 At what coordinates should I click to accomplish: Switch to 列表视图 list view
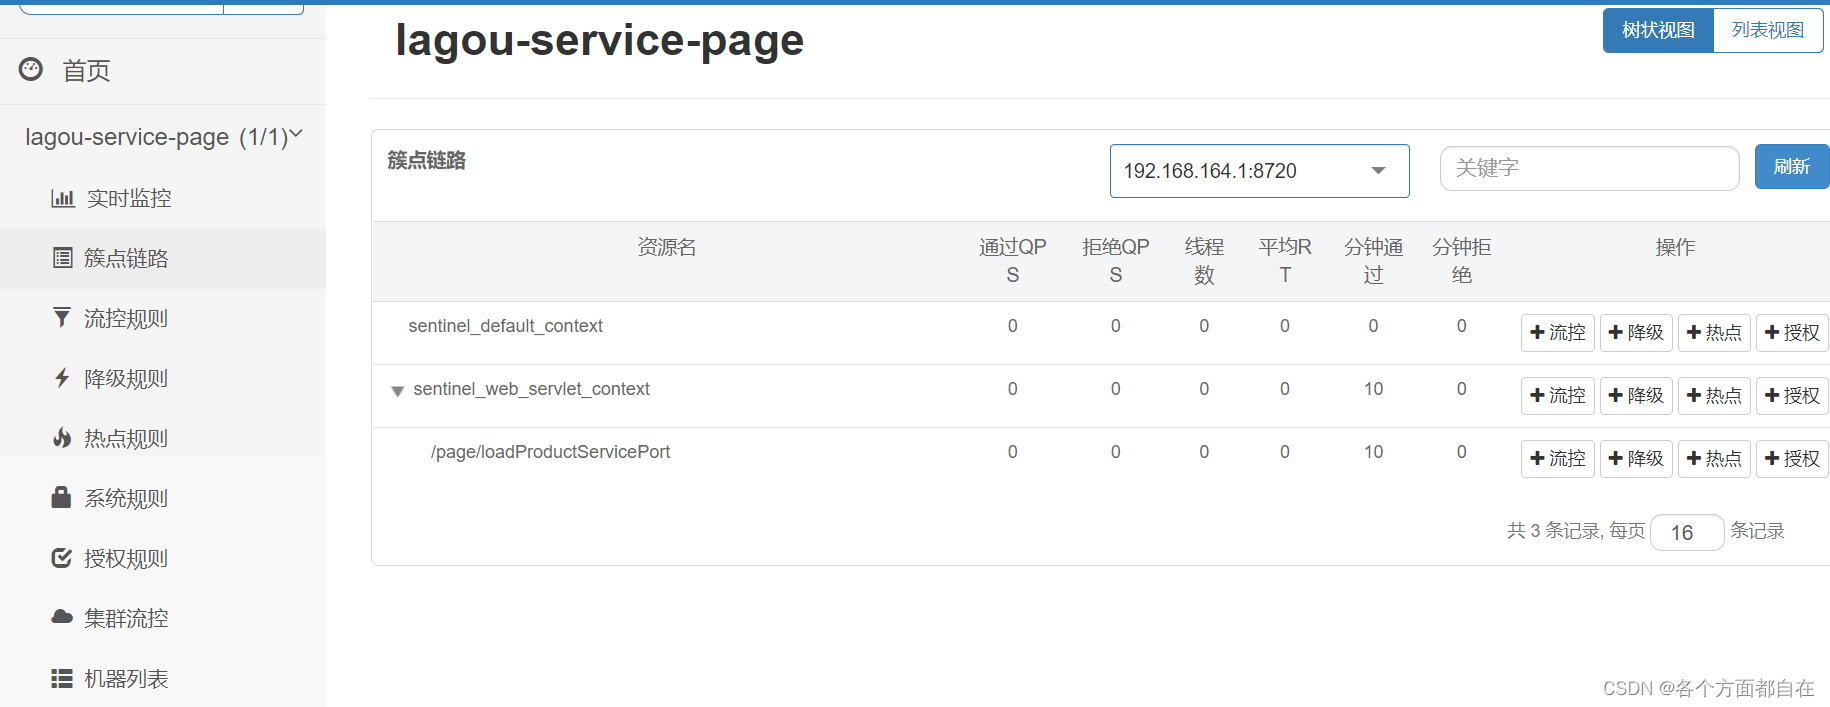point(1768,30)
